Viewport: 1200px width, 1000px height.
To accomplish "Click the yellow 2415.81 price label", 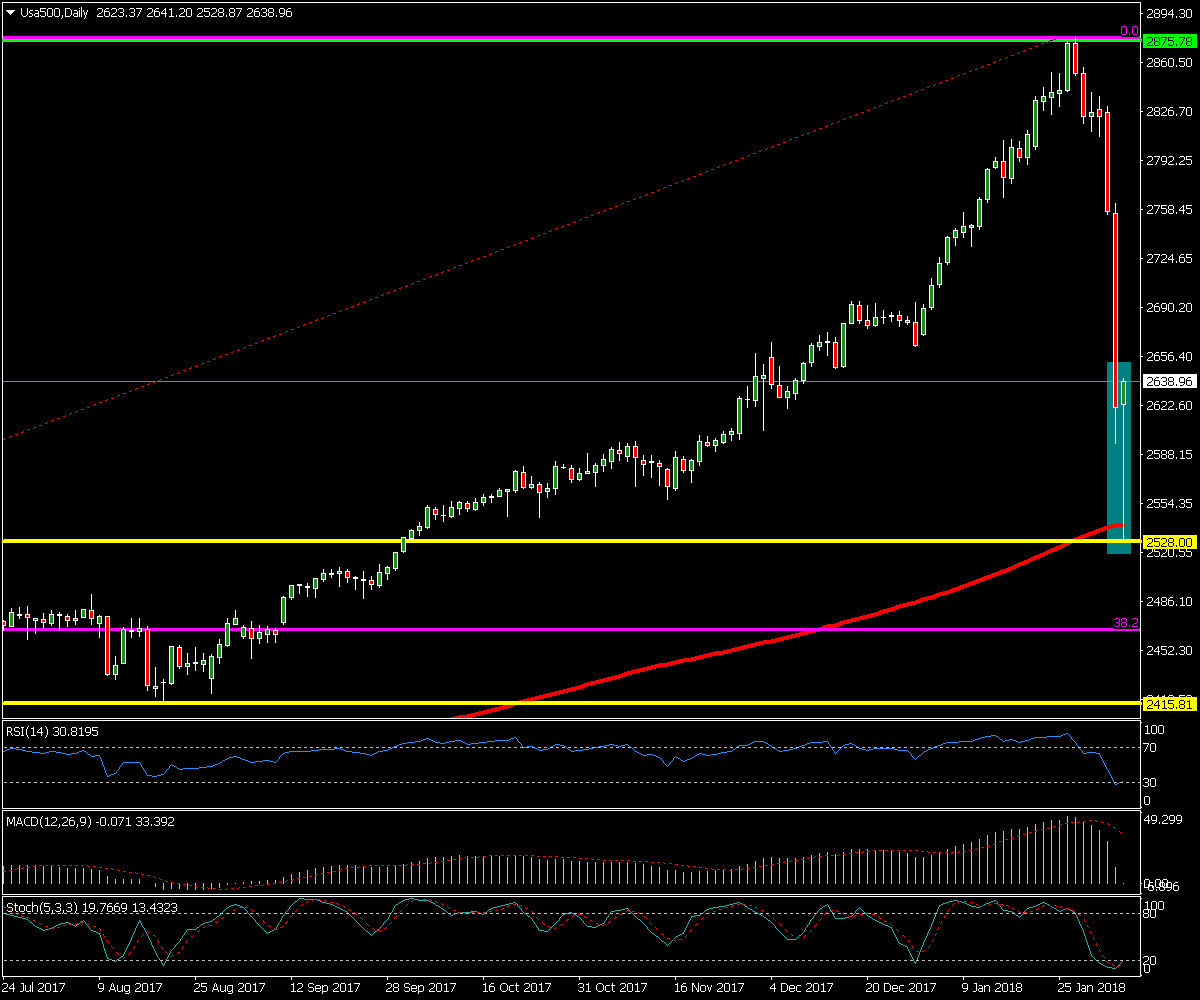I will click(1169, 704).
